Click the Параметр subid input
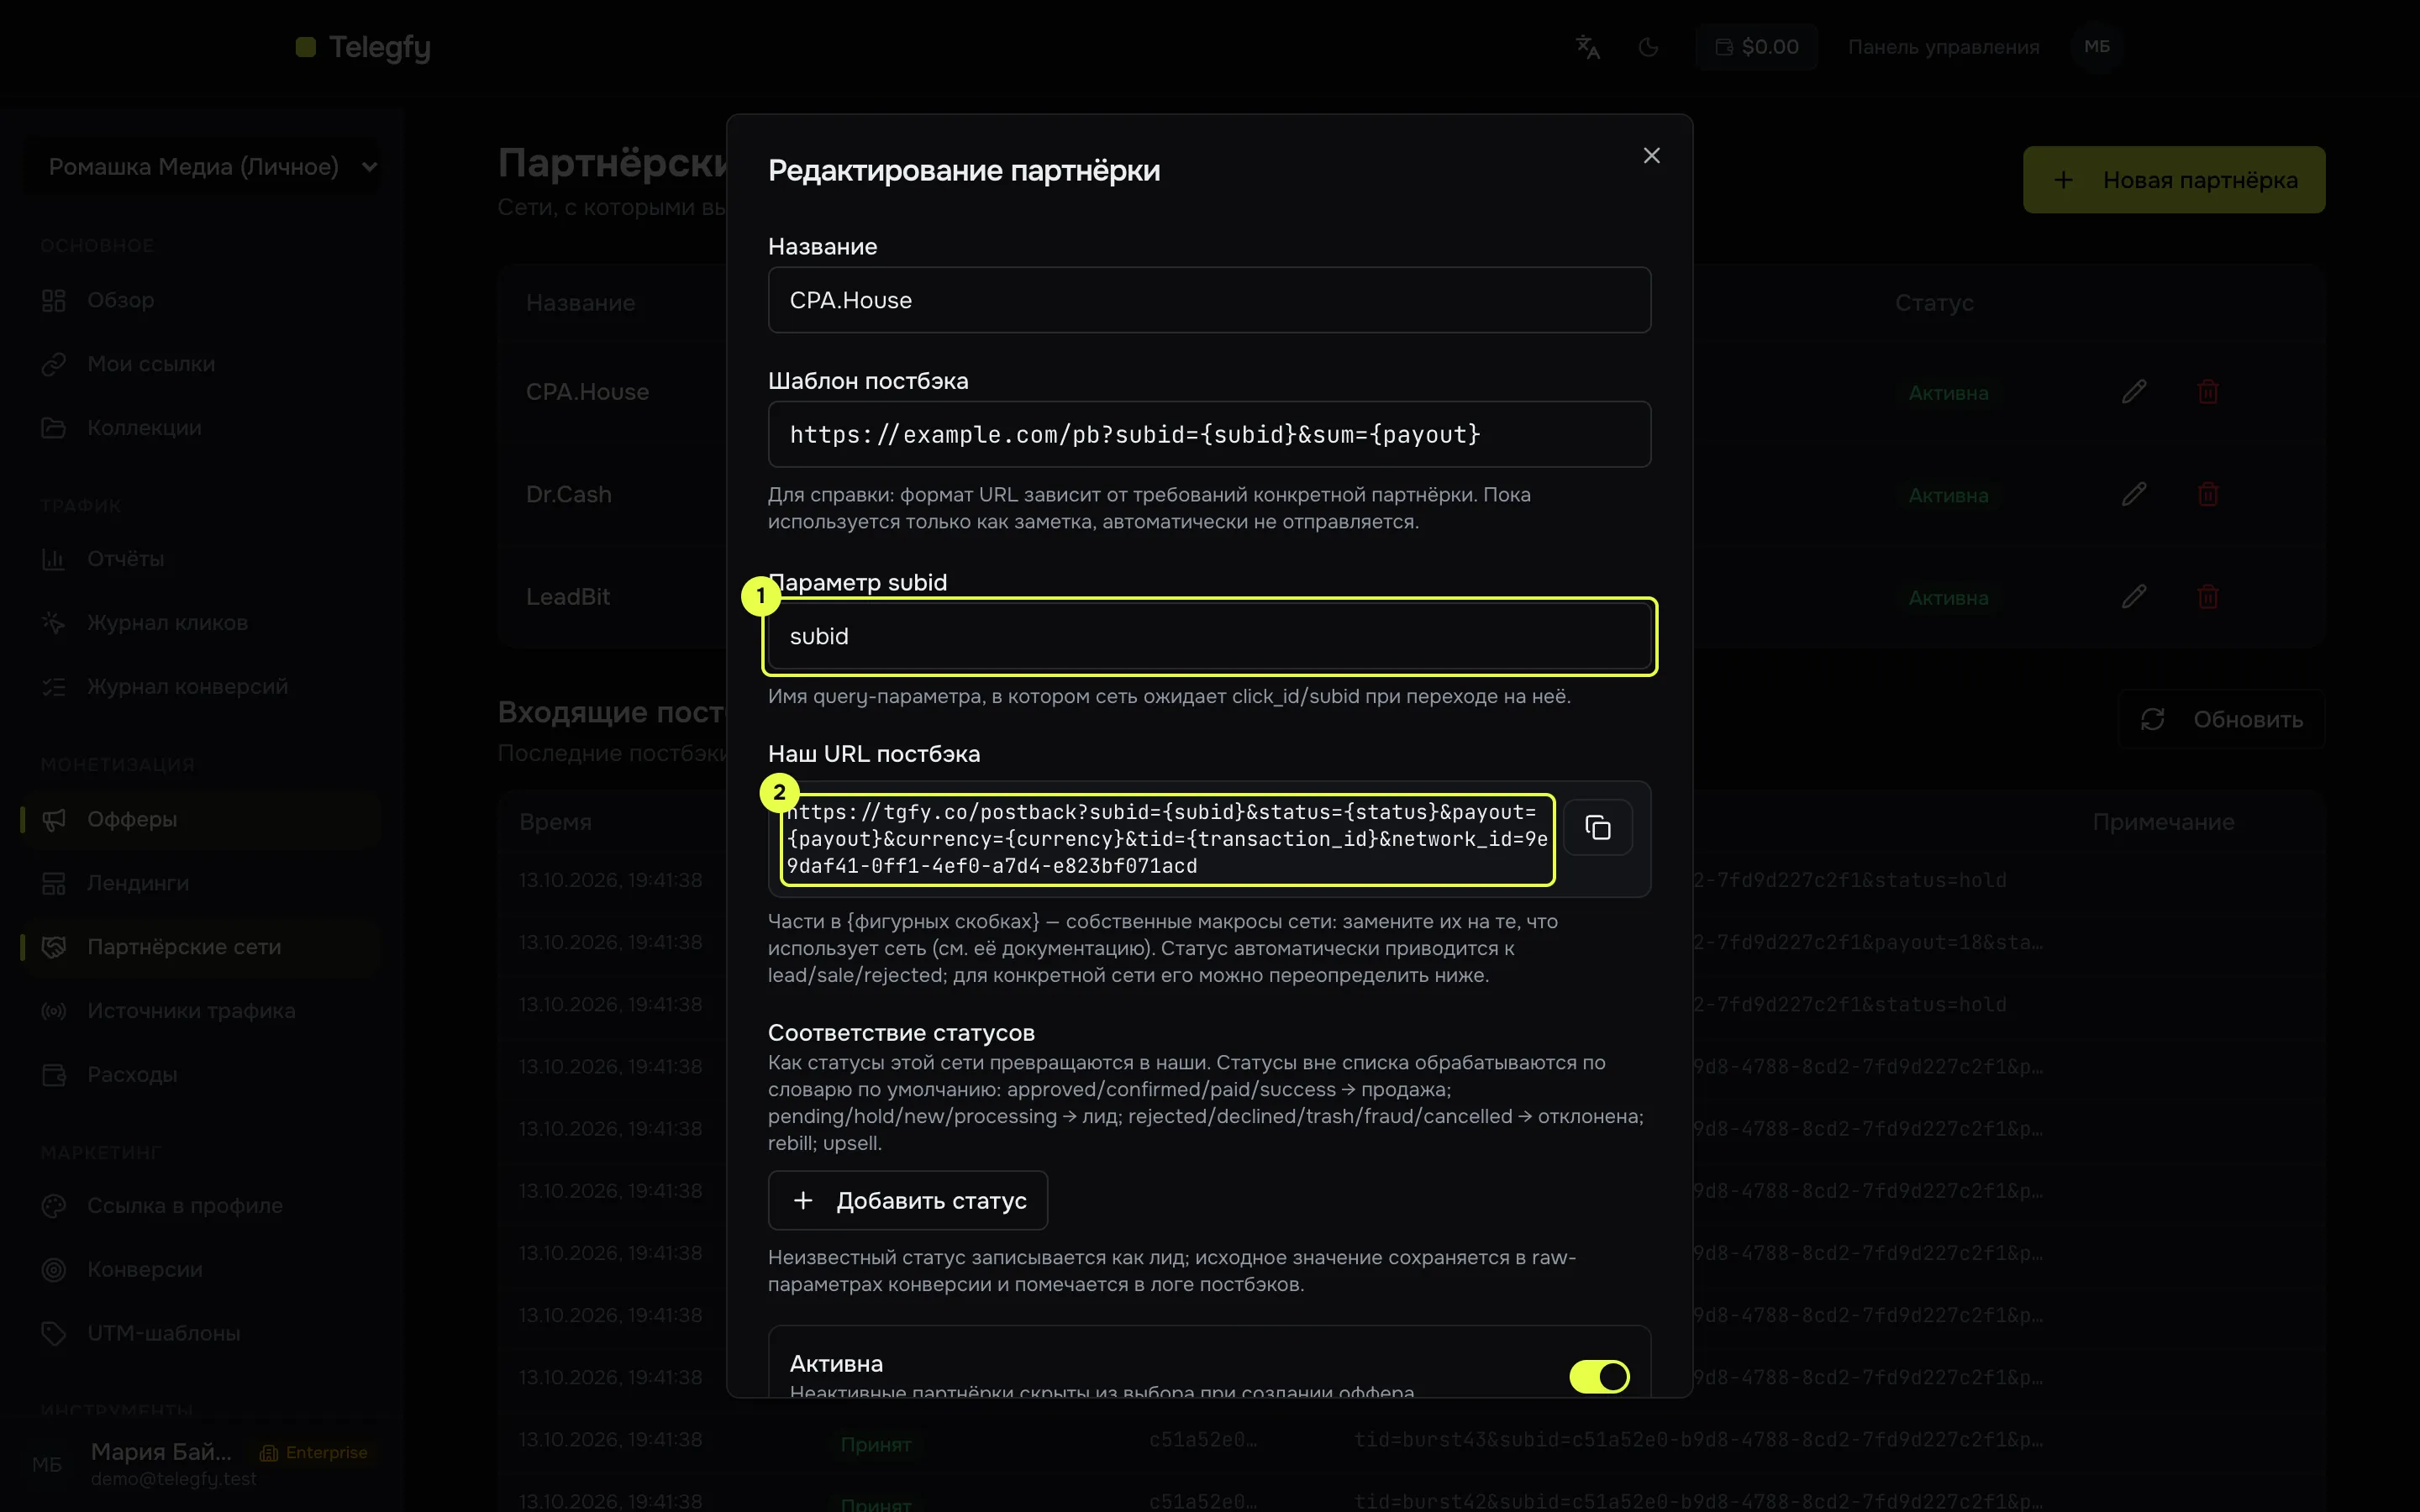 point(1209,636)
